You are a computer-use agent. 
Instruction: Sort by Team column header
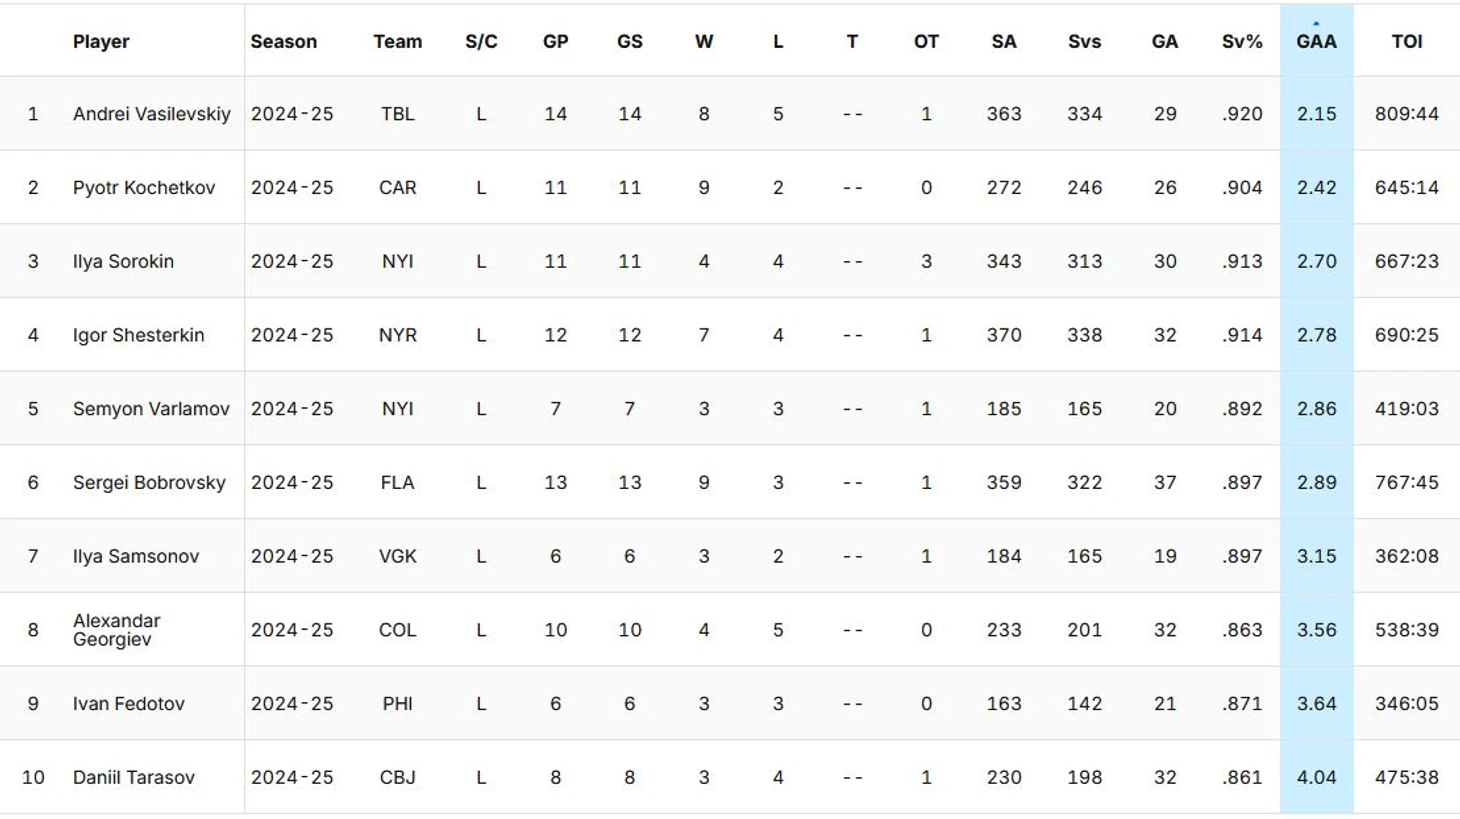[398, 42]
